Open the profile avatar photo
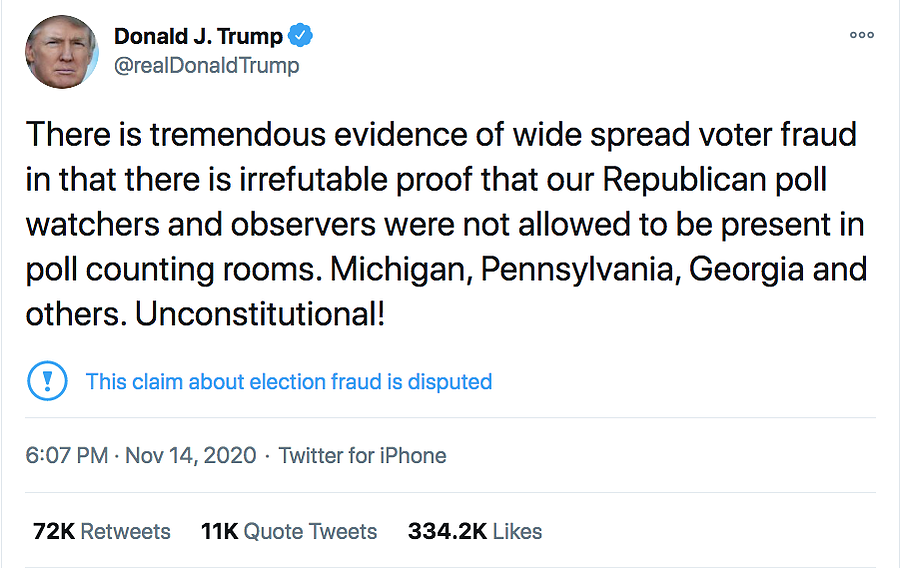 [61, 52]
